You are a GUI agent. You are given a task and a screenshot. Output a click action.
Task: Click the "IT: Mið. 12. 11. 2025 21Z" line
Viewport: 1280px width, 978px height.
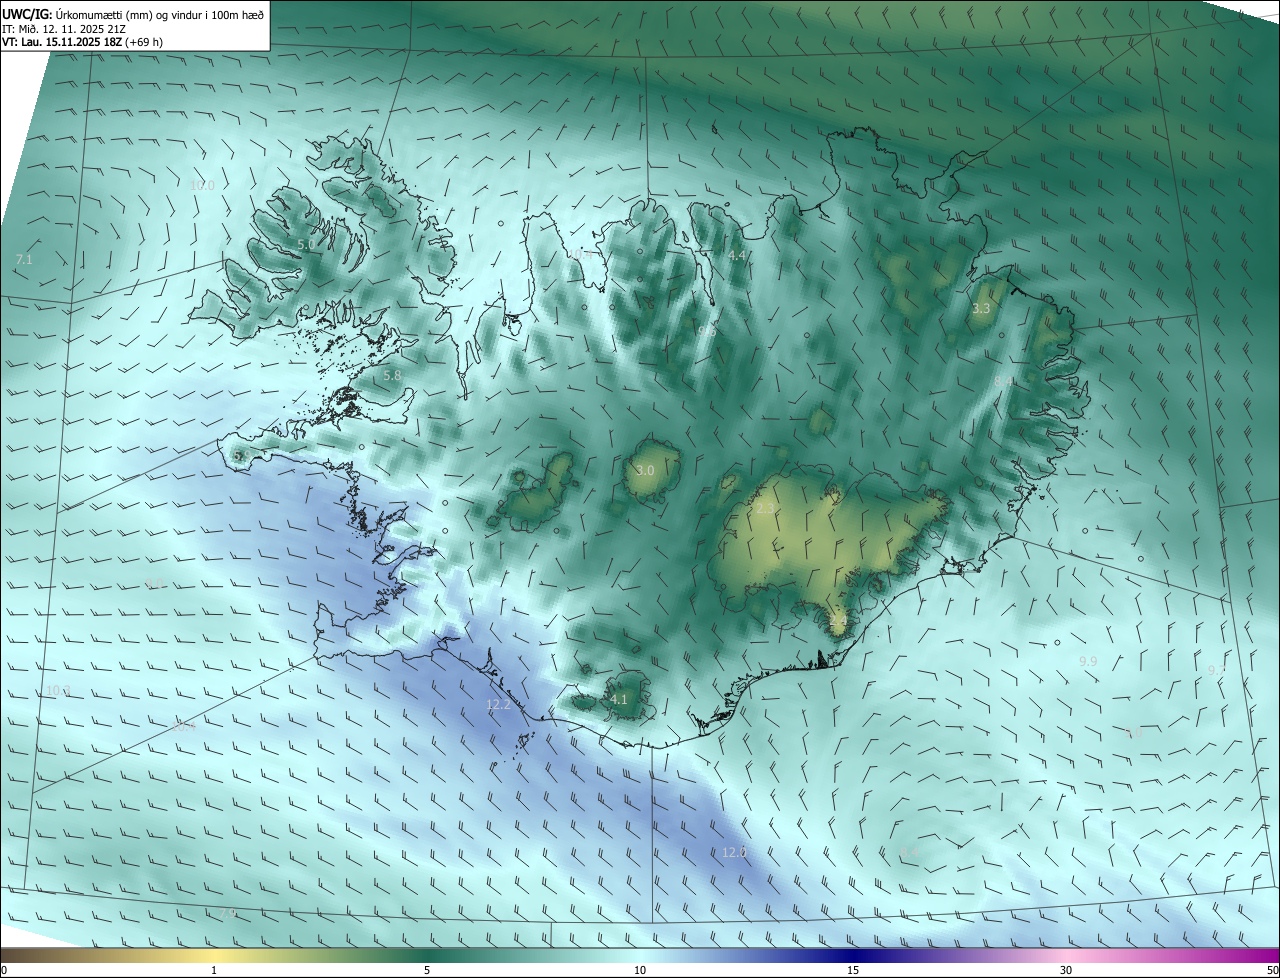(65, 29)
